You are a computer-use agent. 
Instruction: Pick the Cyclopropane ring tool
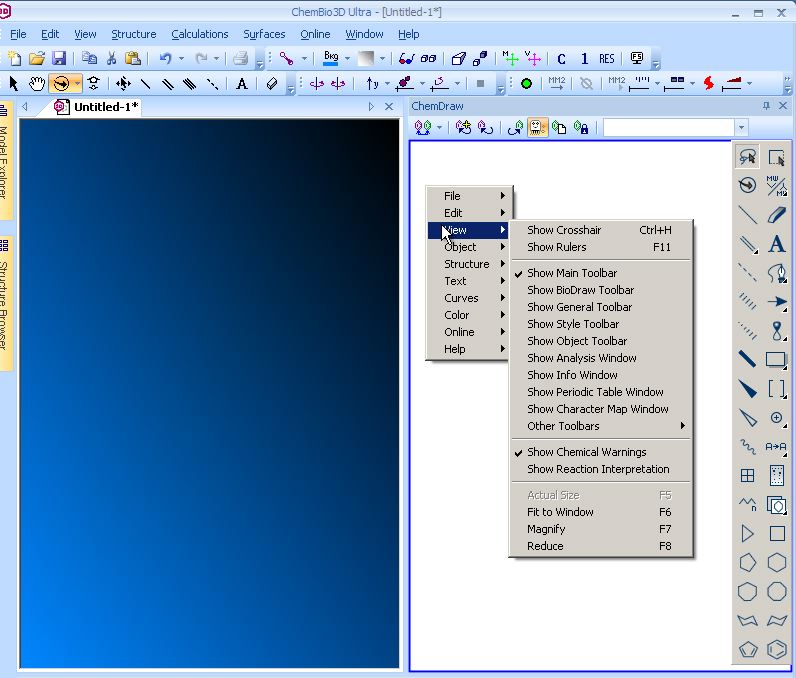point(747,533)
